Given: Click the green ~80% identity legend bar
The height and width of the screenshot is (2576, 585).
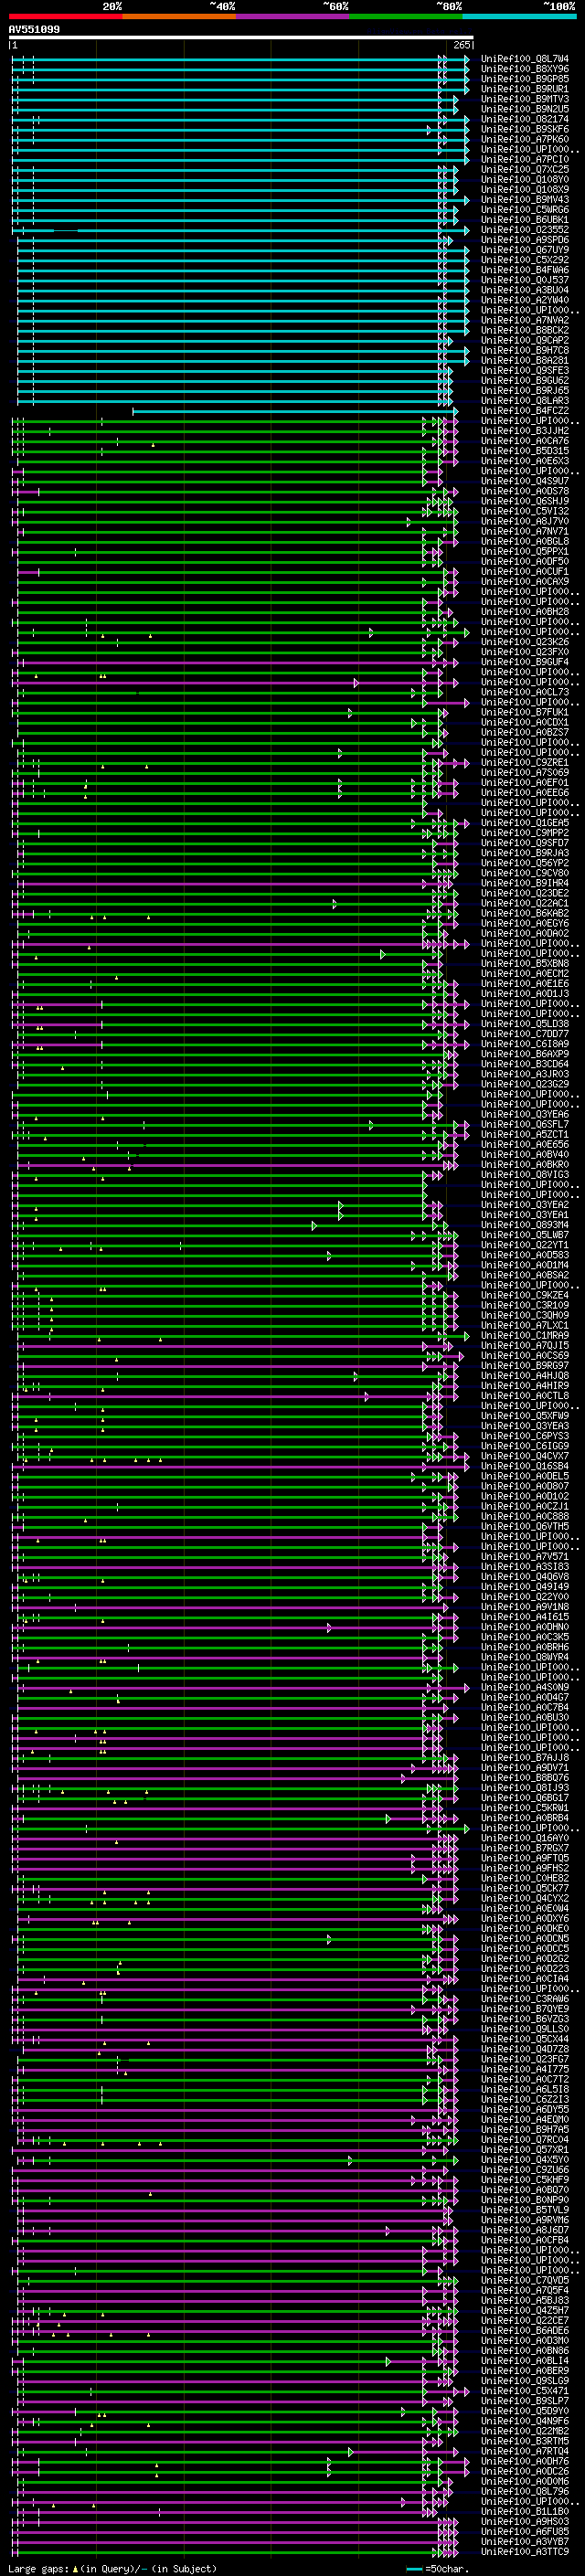Looking at the screenshot, I should tap(405, 16).
